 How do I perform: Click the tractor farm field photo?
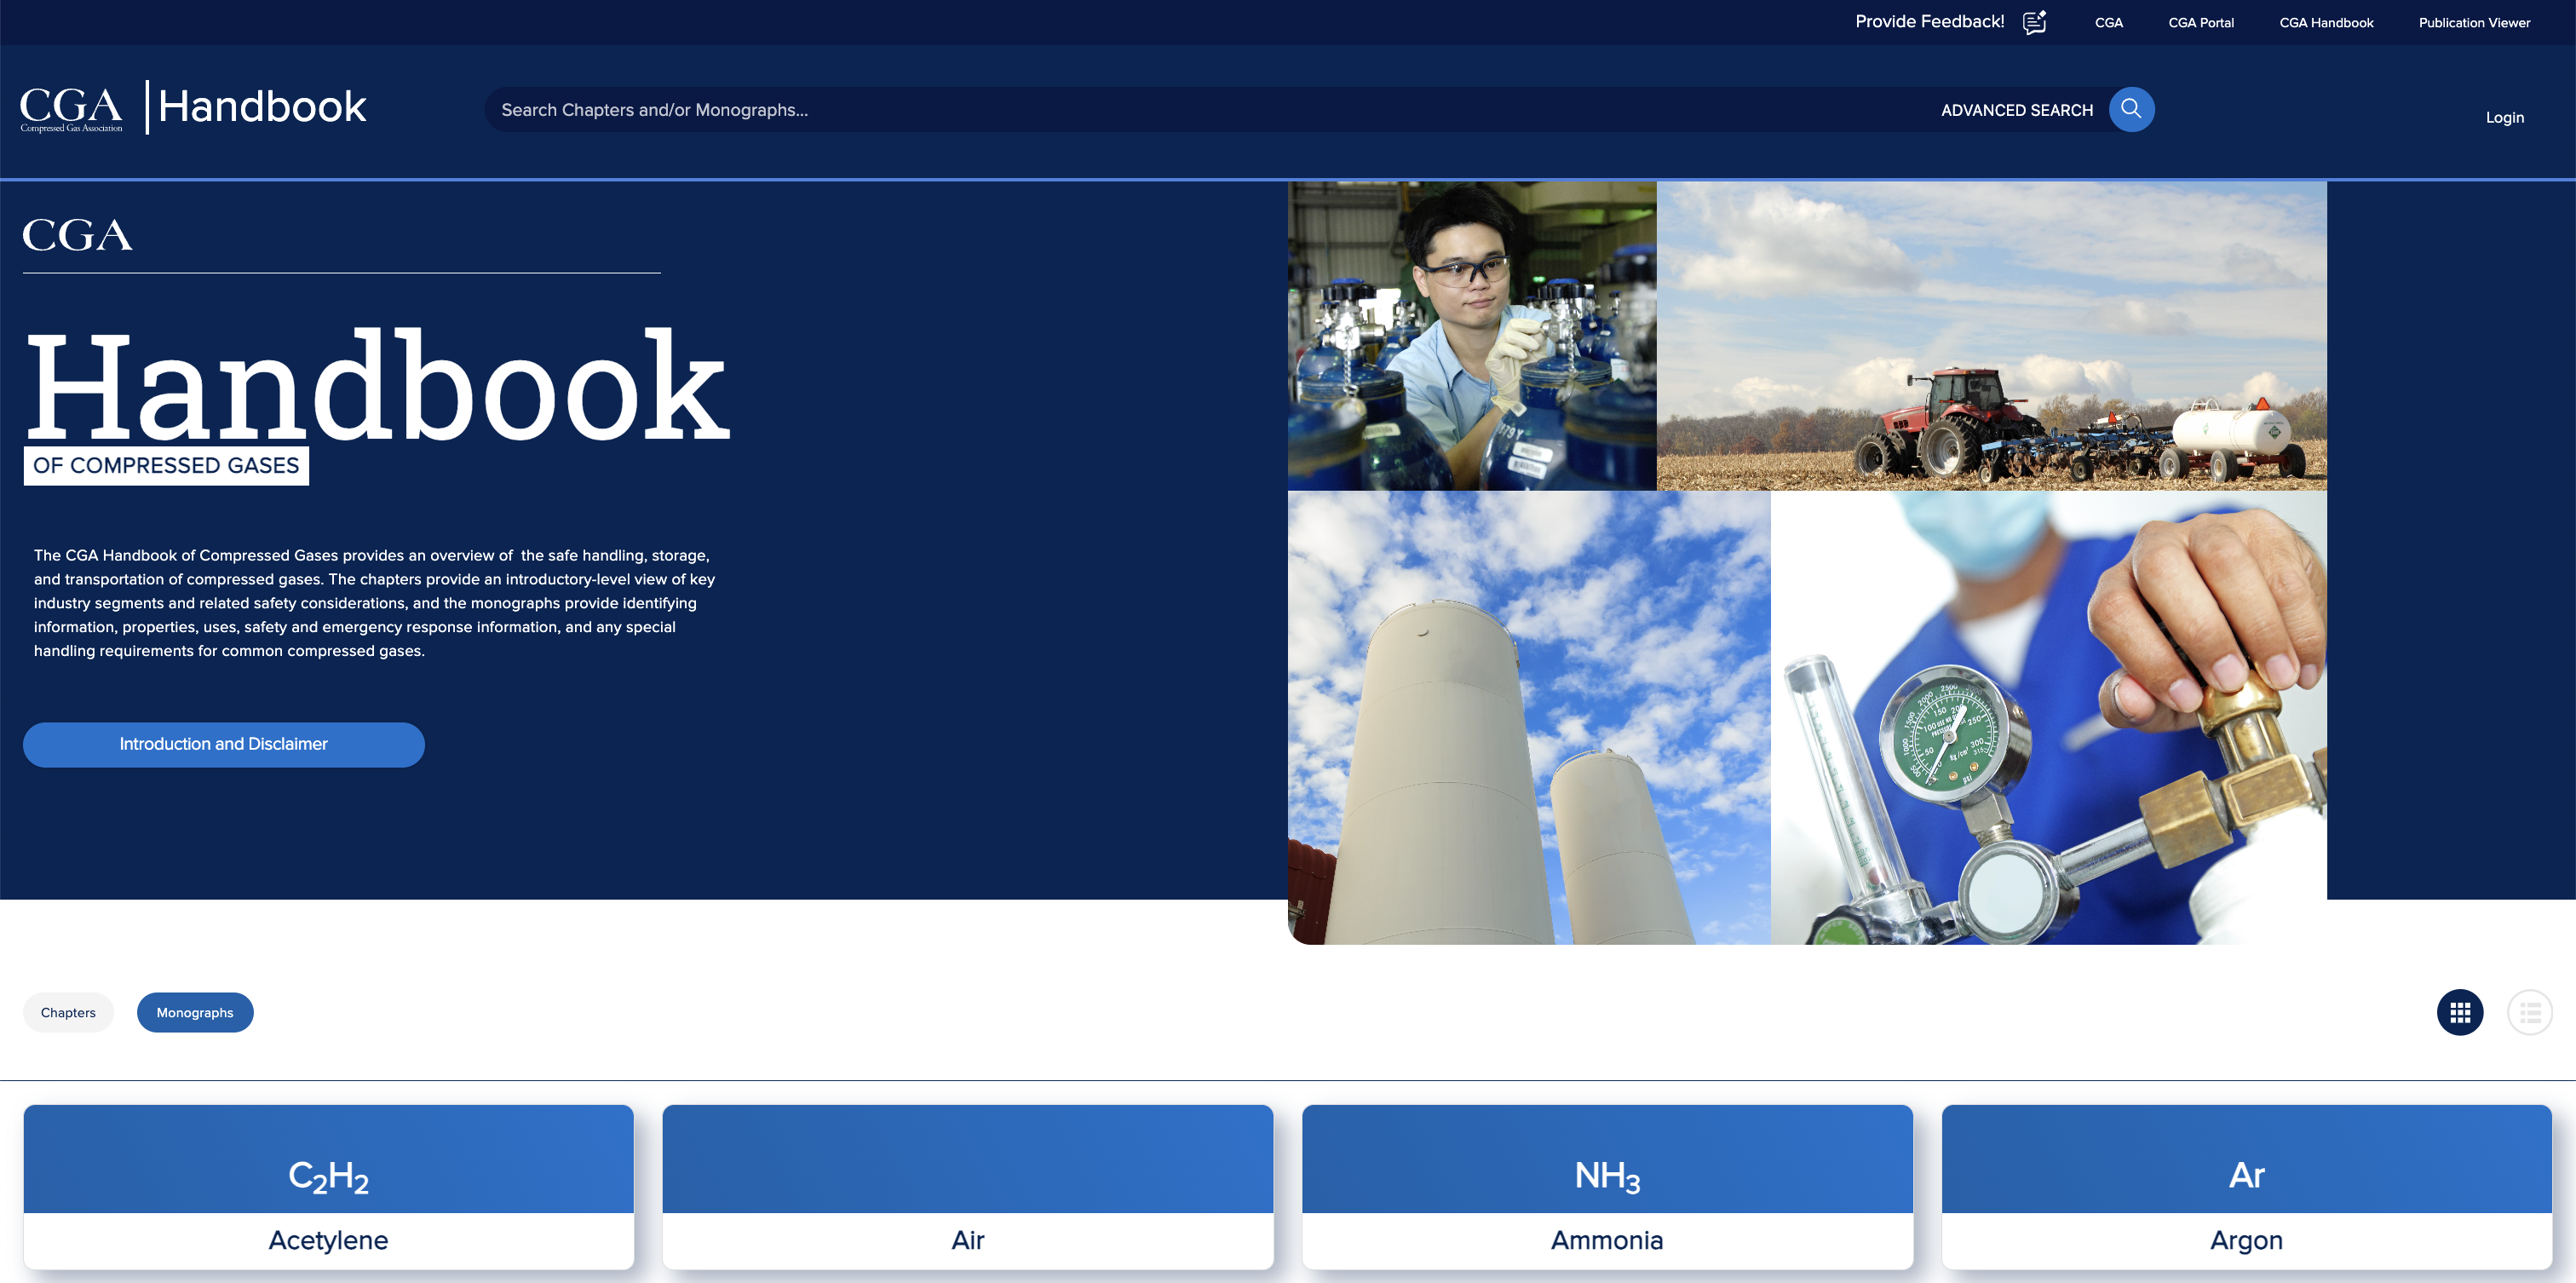pos(1990,335)
